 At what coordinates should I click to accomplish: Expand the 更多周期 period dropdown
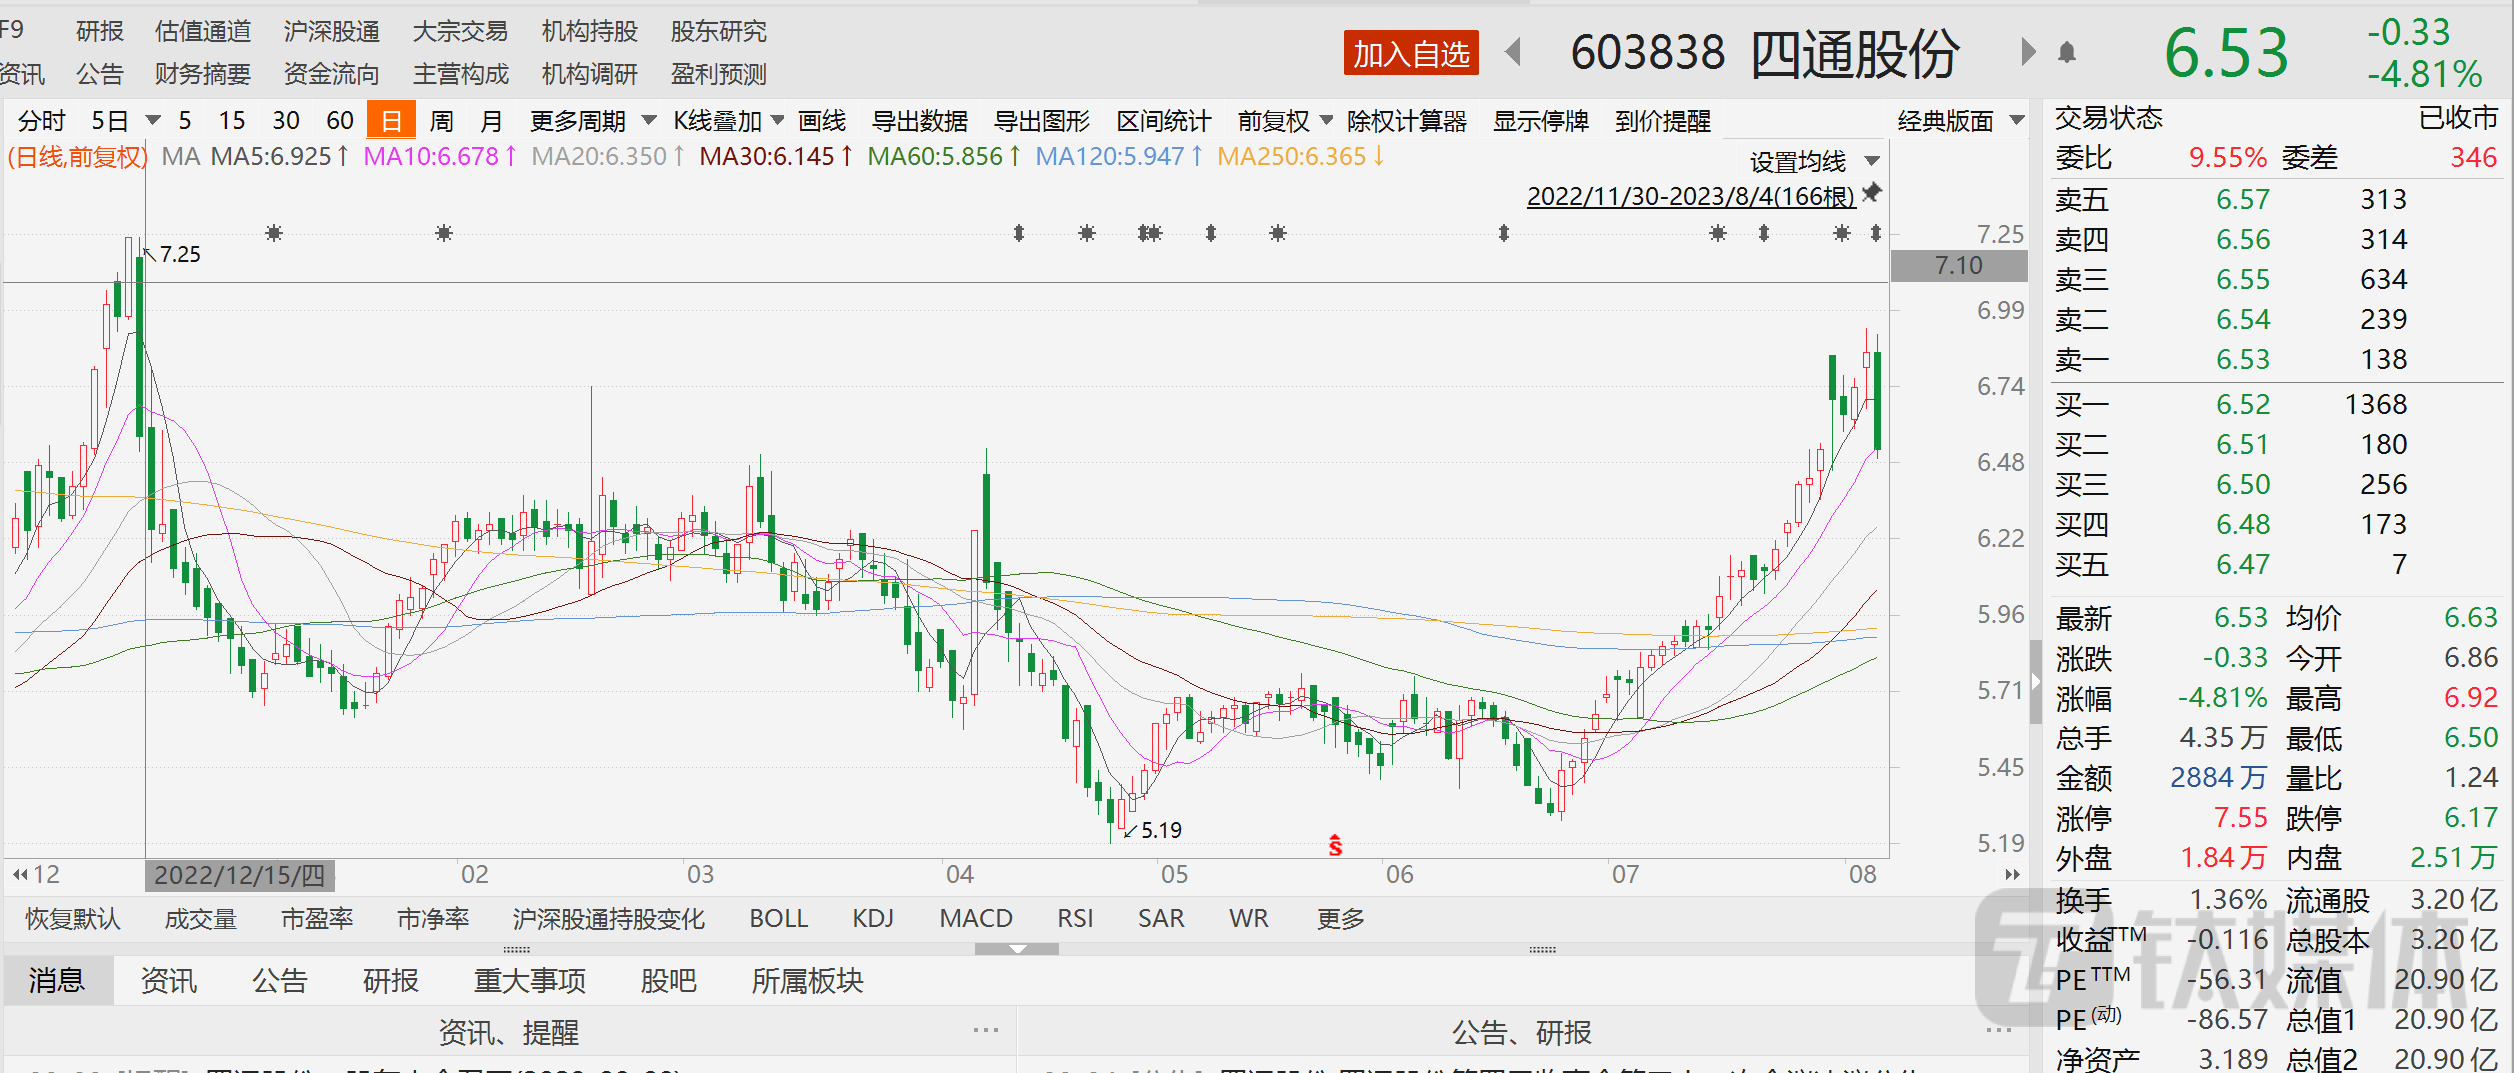592,122
